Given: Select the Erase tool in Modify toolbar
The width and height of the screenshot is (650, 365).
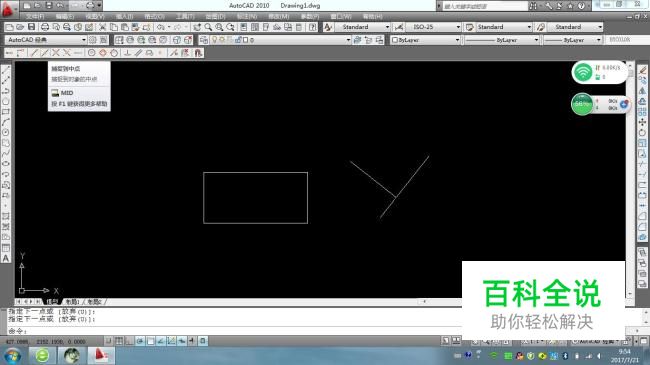Looking at the screenshot, I should (642, 70).
